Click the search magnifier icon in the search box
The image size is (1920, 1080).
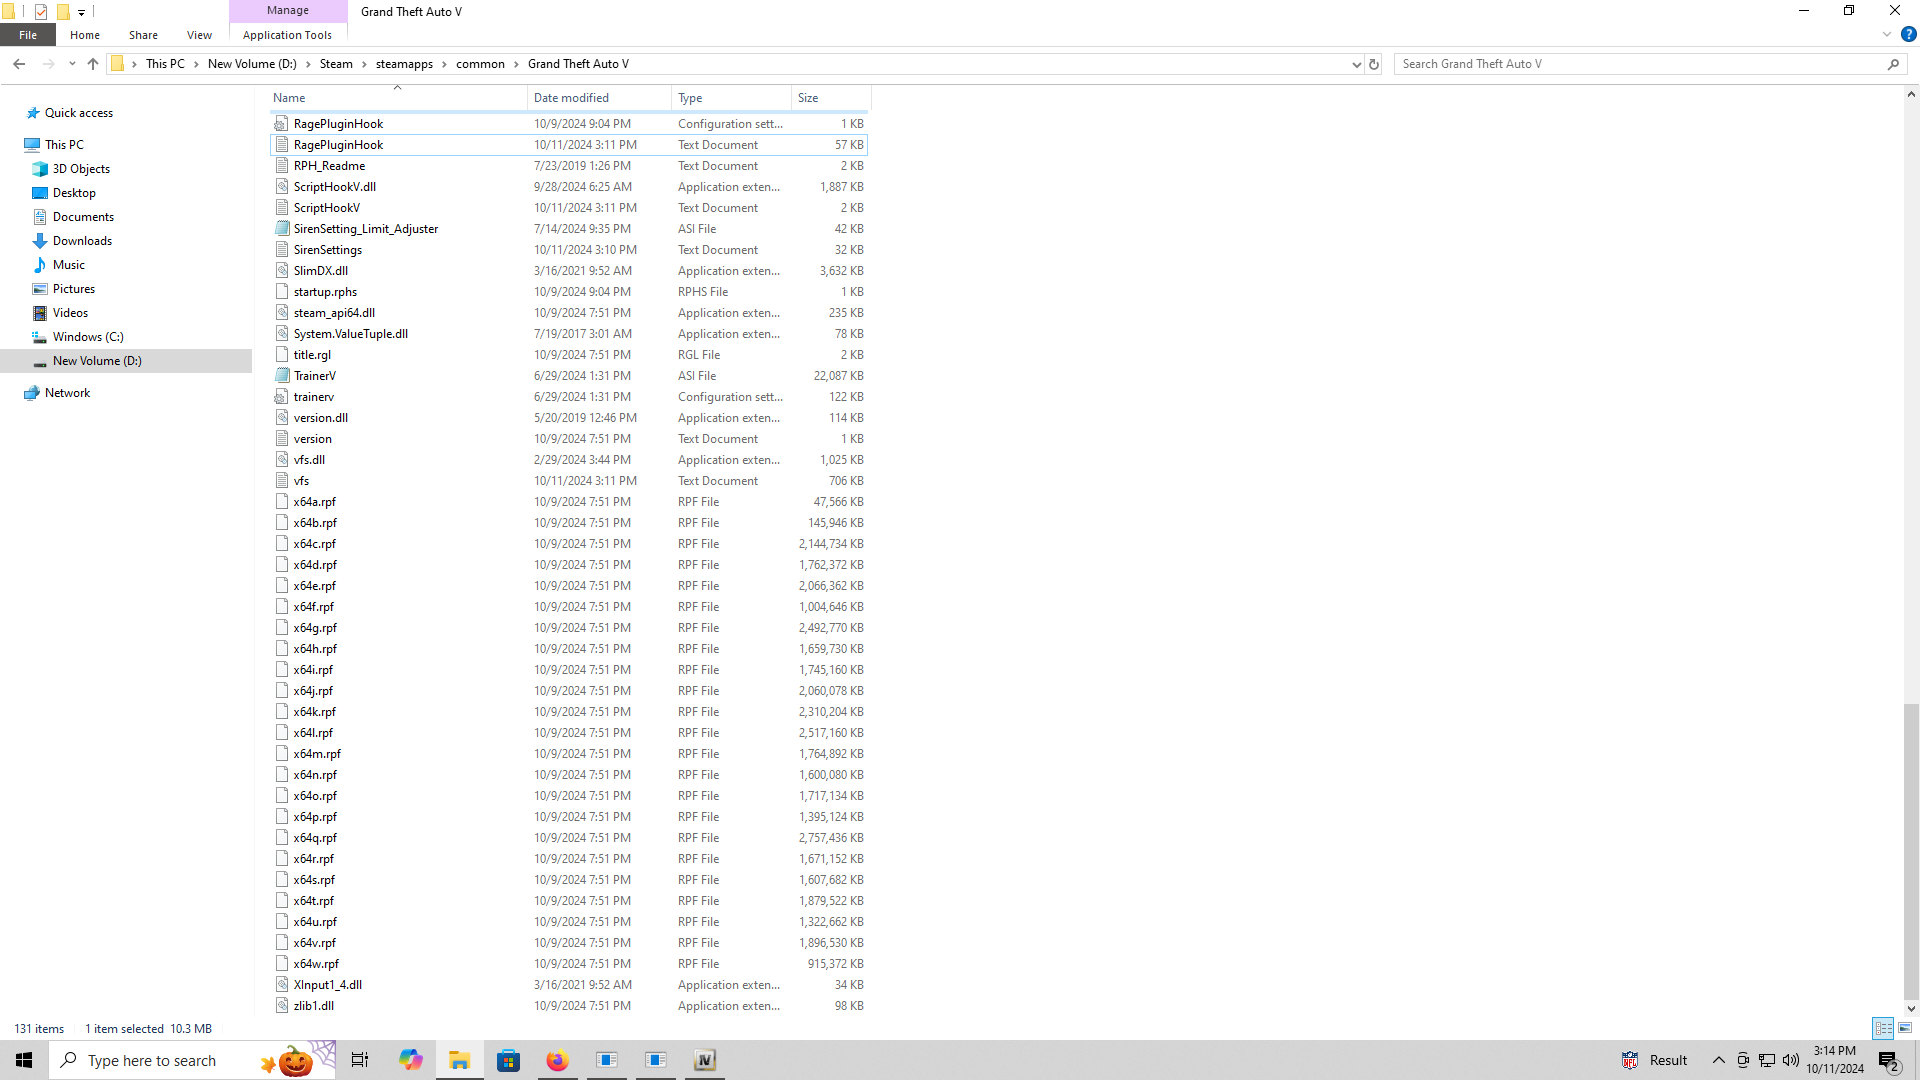[1893, 64]
